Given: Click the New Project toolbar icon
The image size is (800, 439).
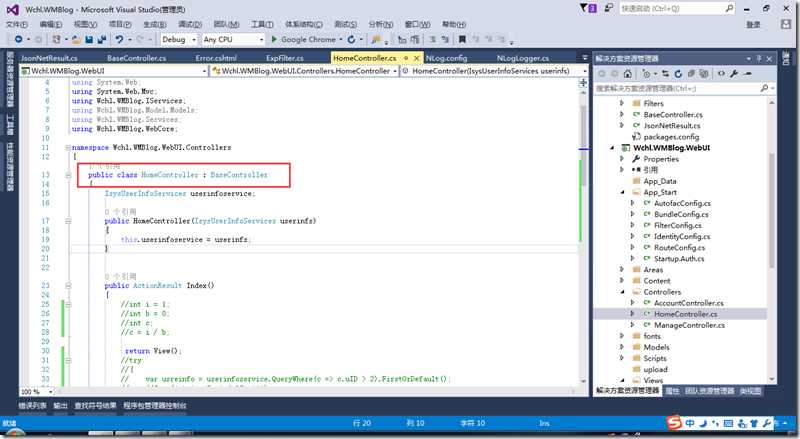Looking at the screenshot, I should 56,39.
